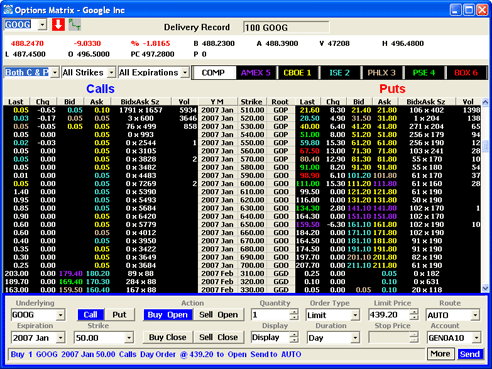Select the Sell Open action
This screenshot has width=492, height=369.
click(219, 315)
